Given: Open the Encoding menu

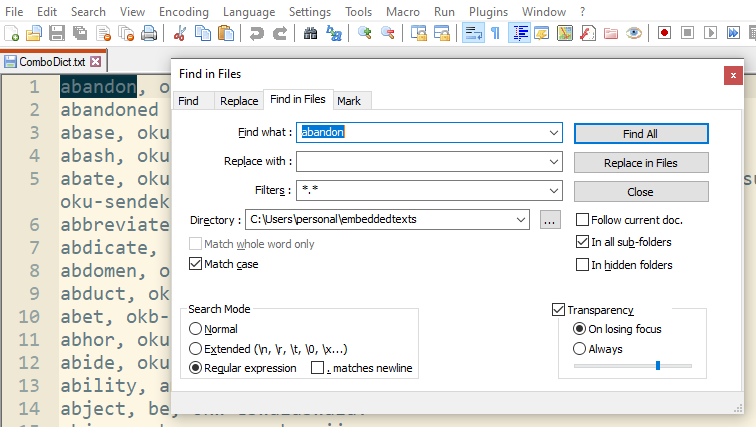Looking at the screenshot, I should 184,12.
